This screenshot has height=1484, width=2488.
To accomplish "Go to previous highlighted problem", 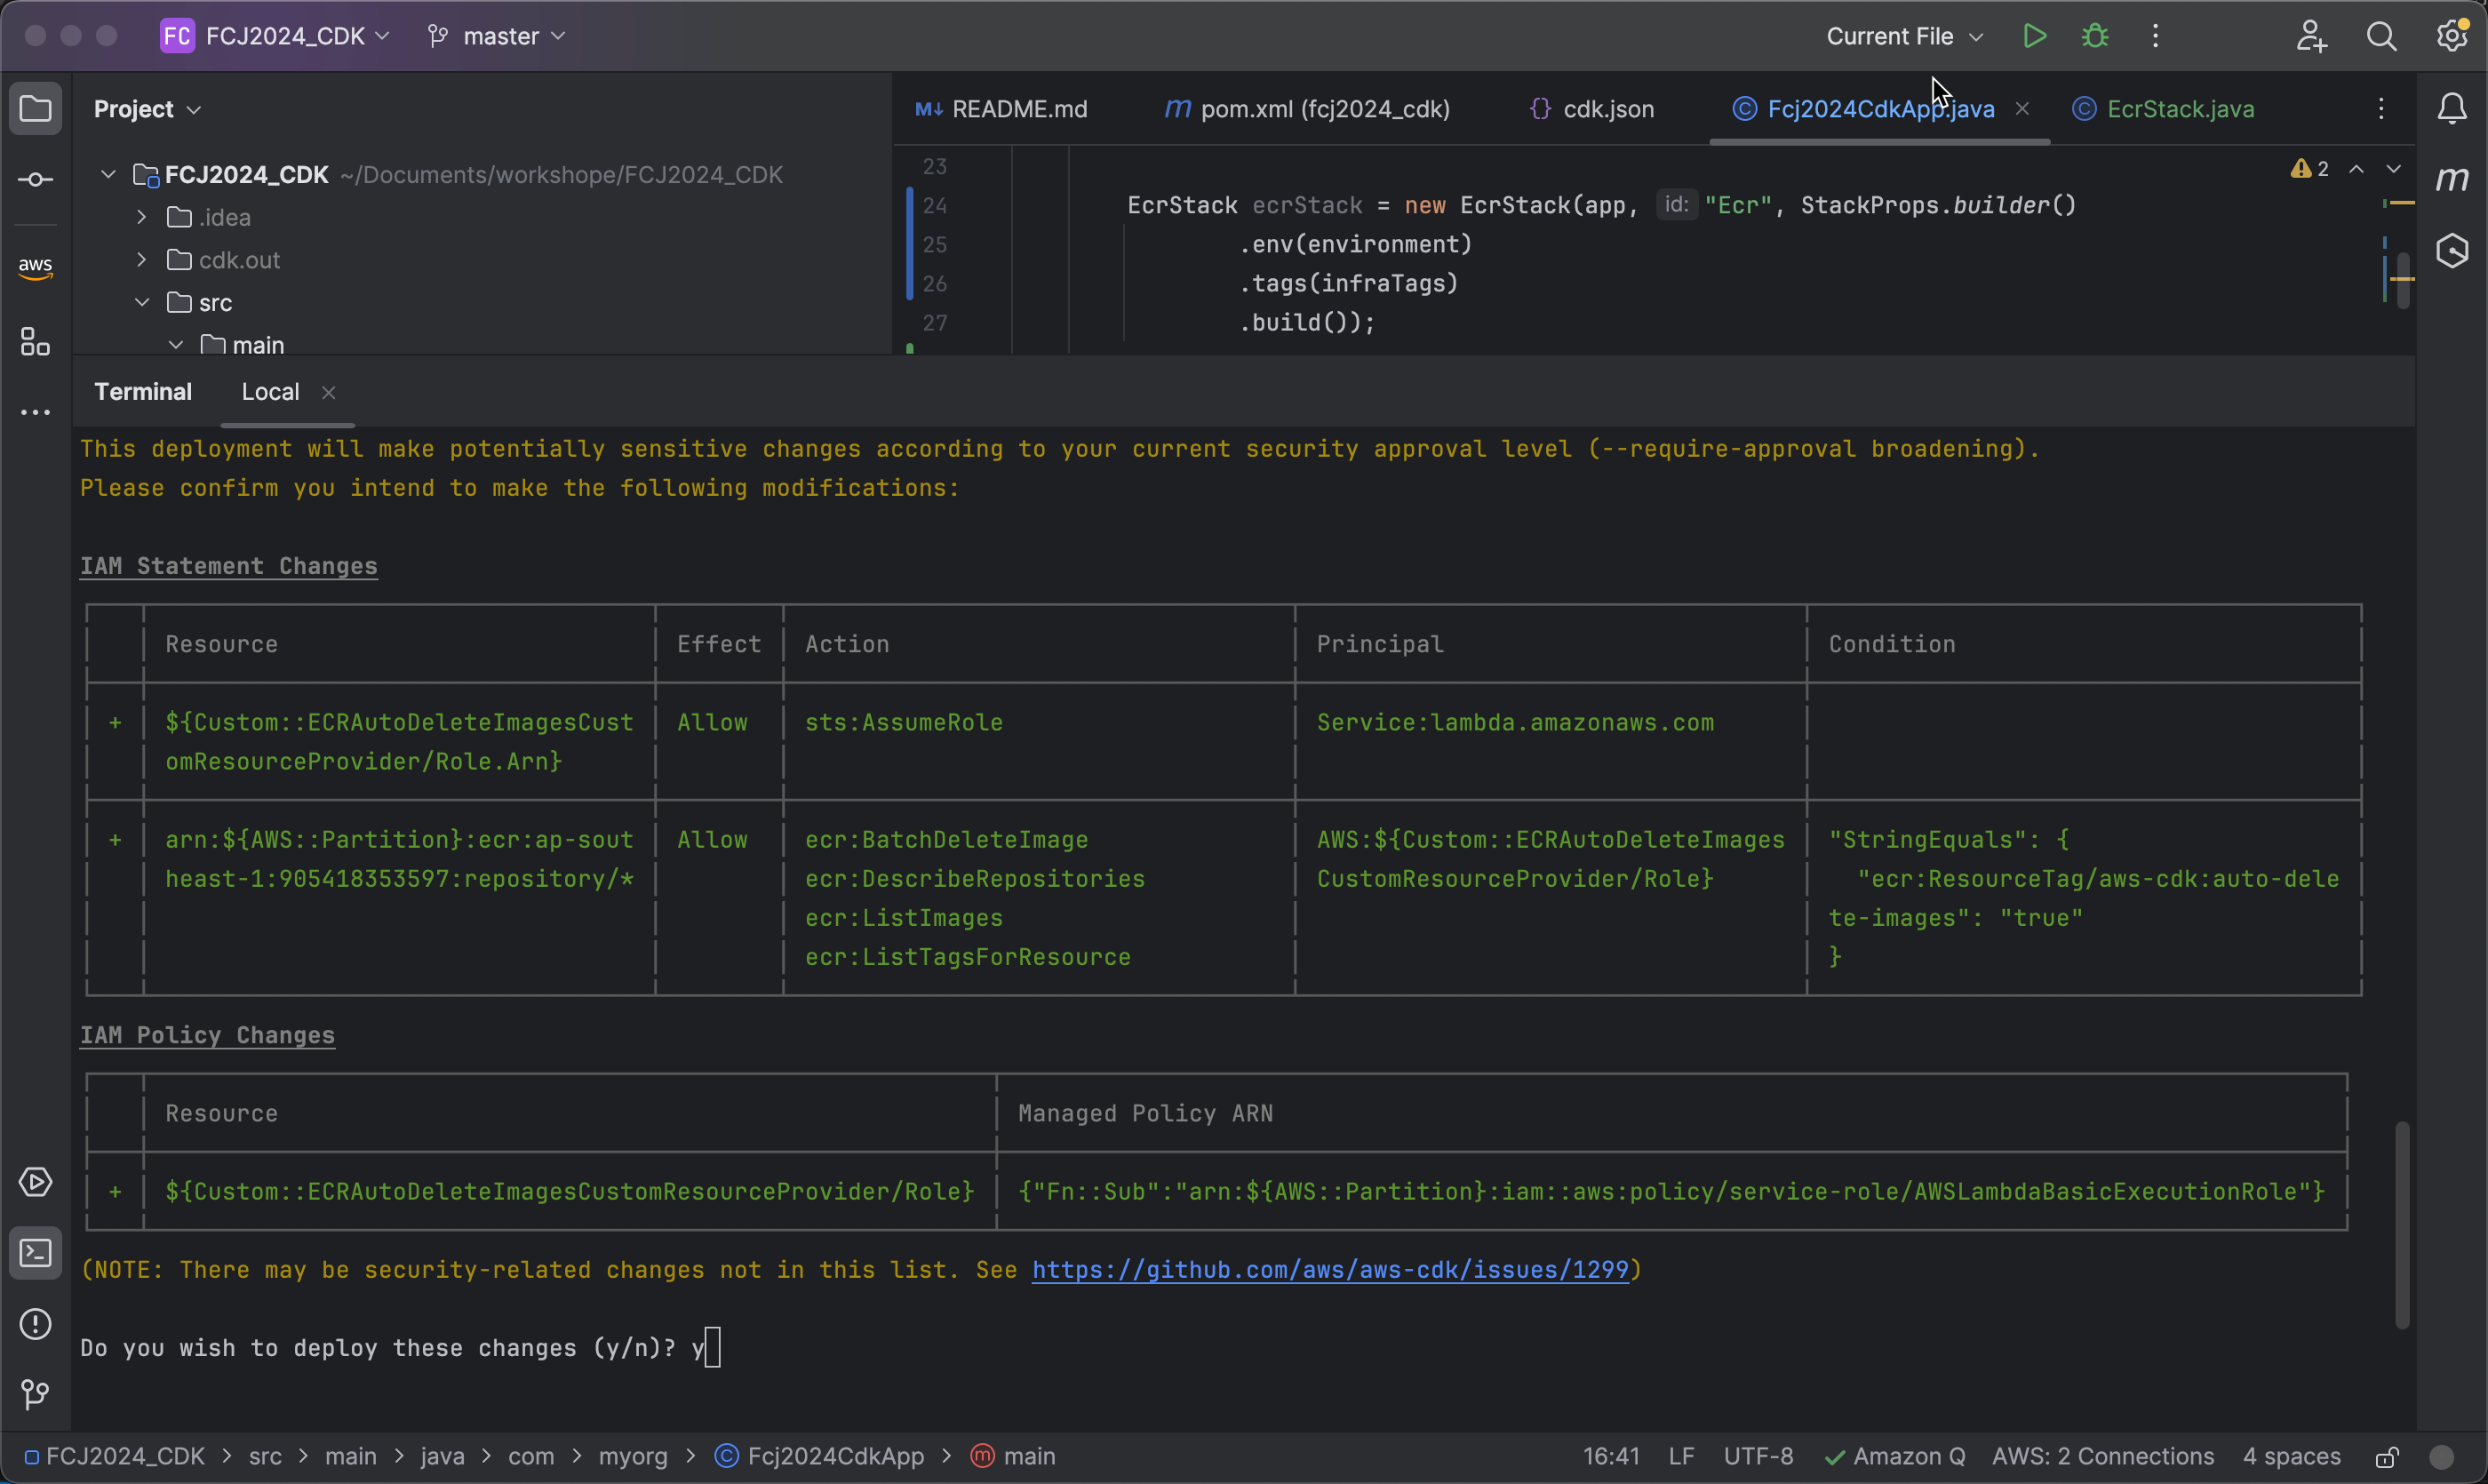I will tap(2357, 169).
